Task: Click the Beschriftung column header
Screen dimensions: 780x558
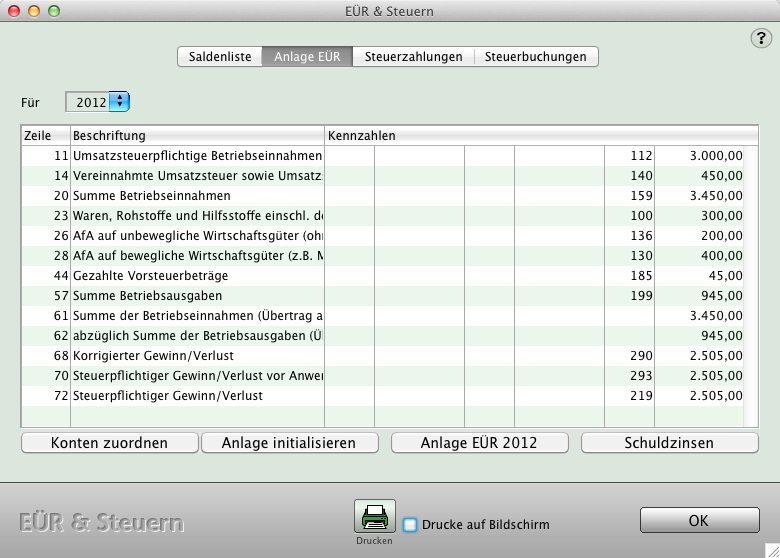Action: click(196, 135)
